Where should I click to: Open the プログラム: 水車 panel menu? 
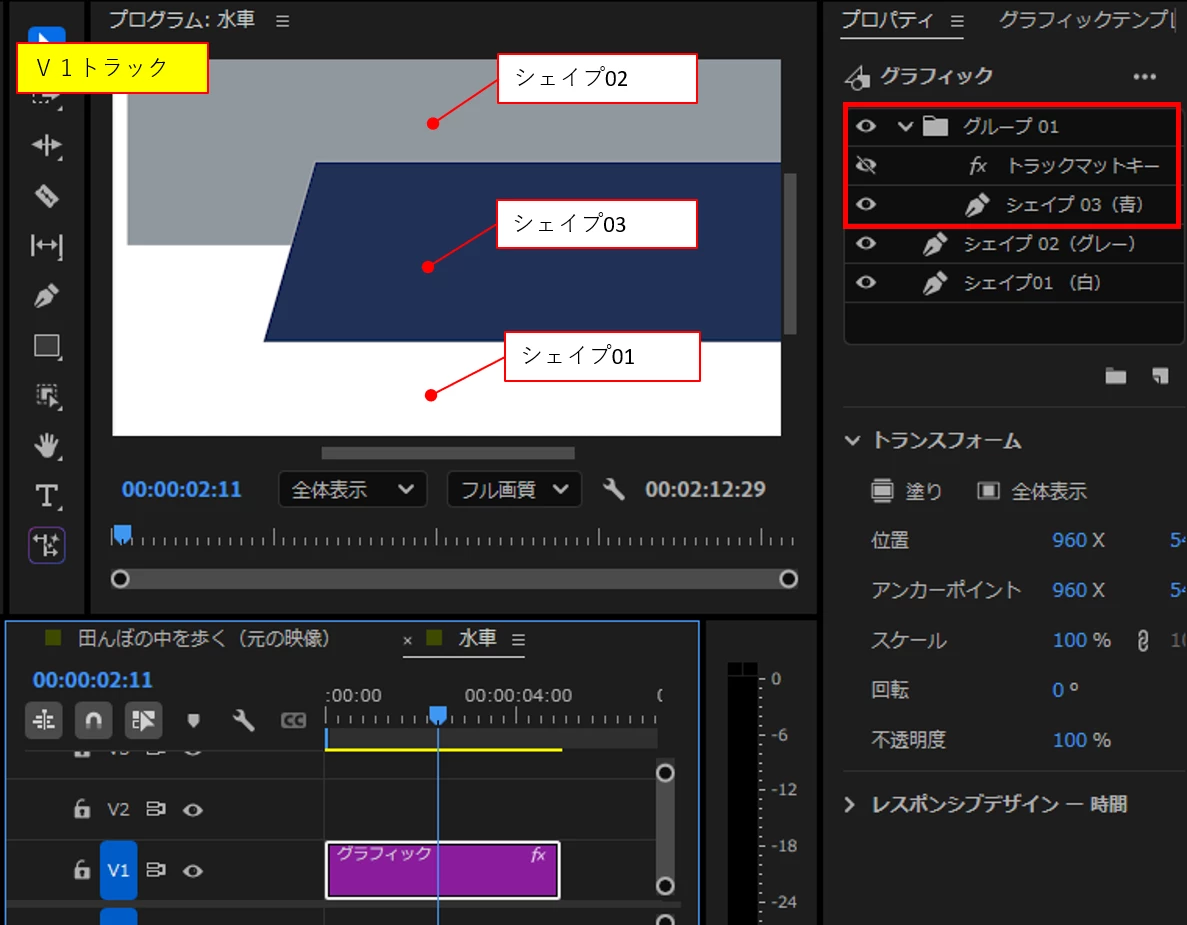[282, 21]
